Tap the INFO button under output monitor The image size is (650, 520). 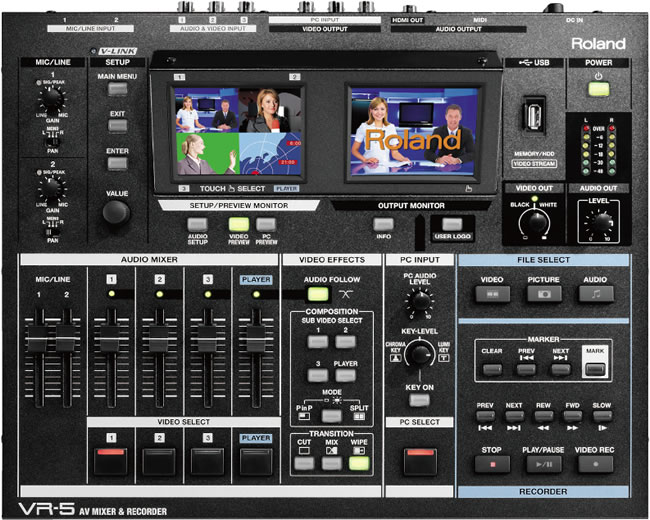pos(383,224)
